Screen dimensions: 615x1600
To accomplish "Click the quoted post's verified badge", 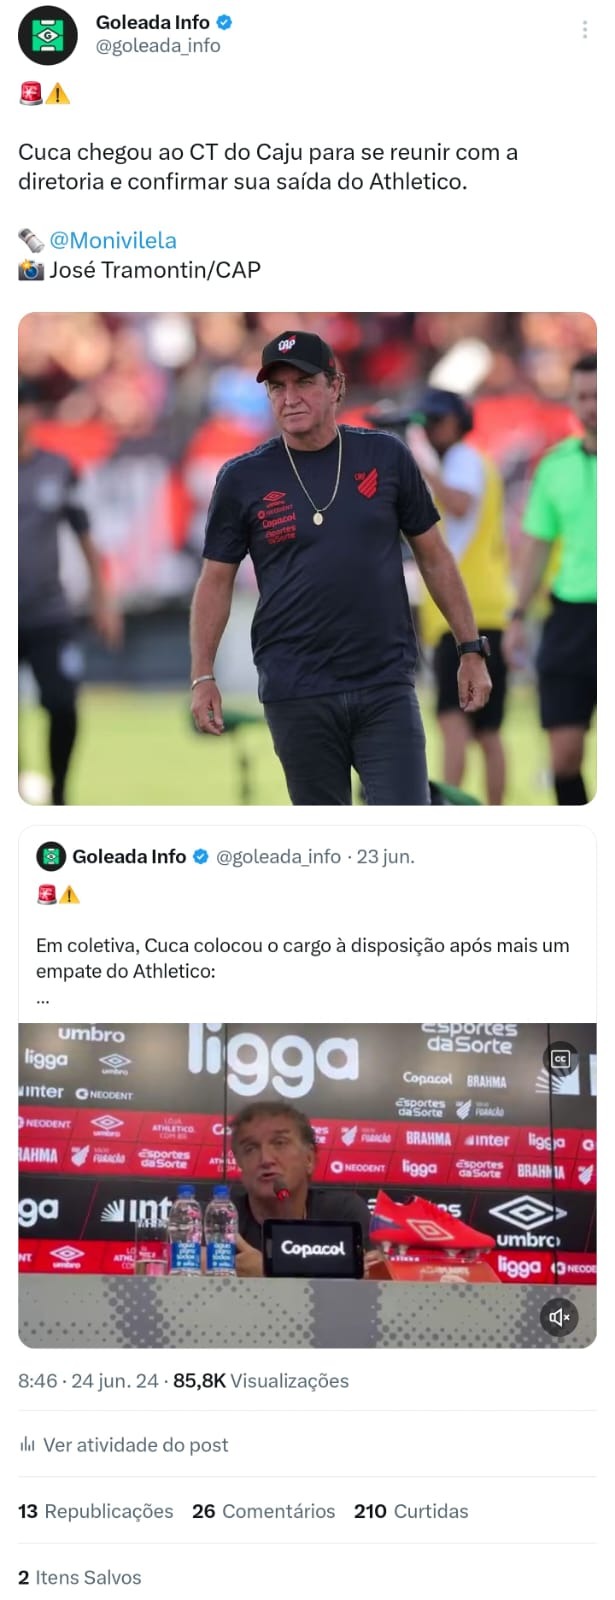I will 200,857.
